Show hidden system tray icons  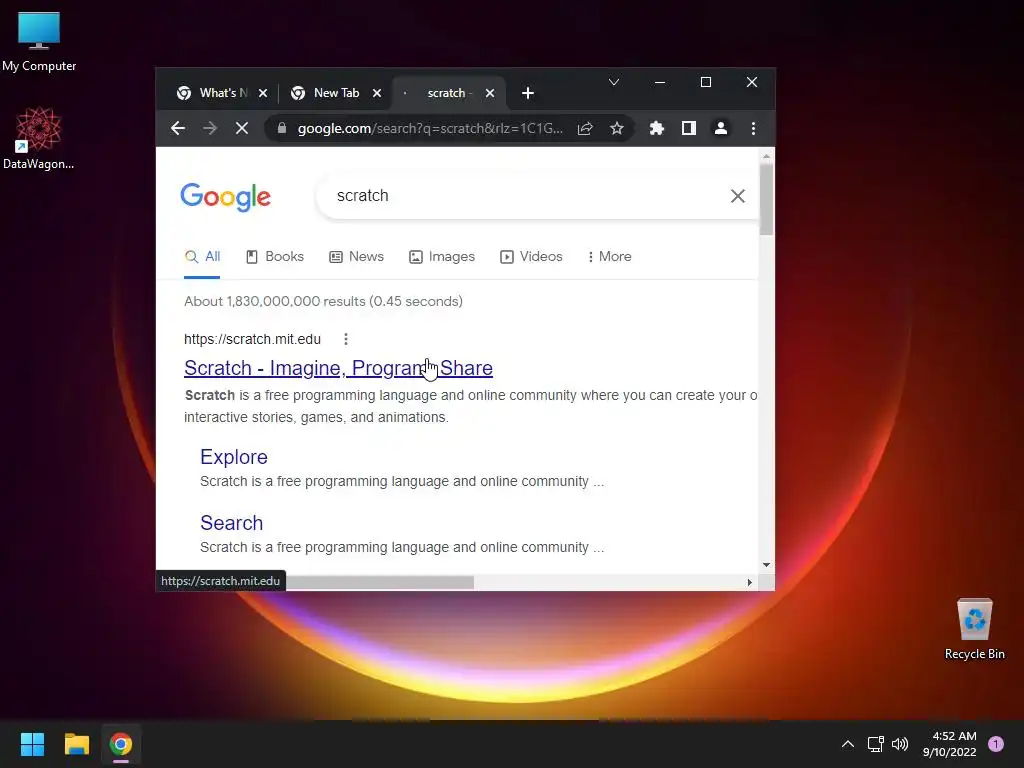click(847, 744)
